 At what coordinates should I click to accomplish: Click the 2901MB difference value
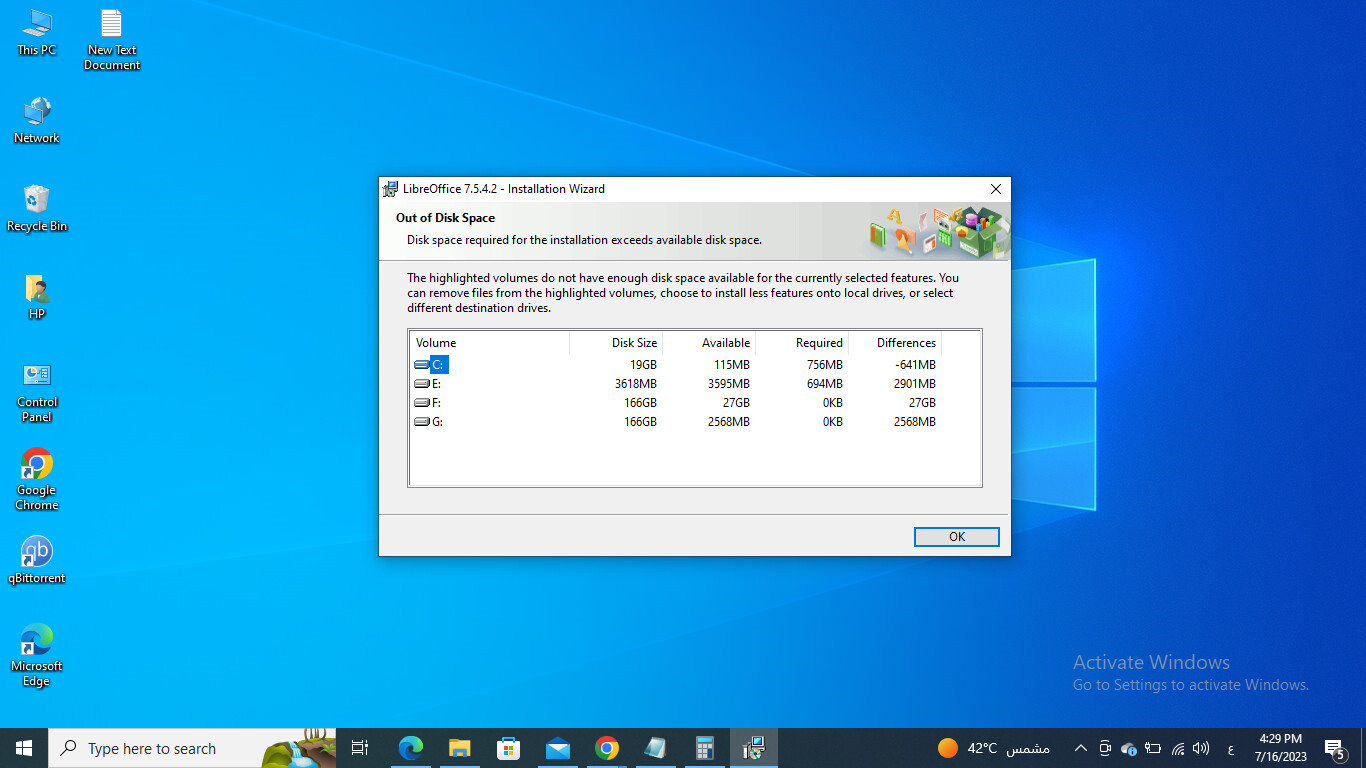[915, 384]
